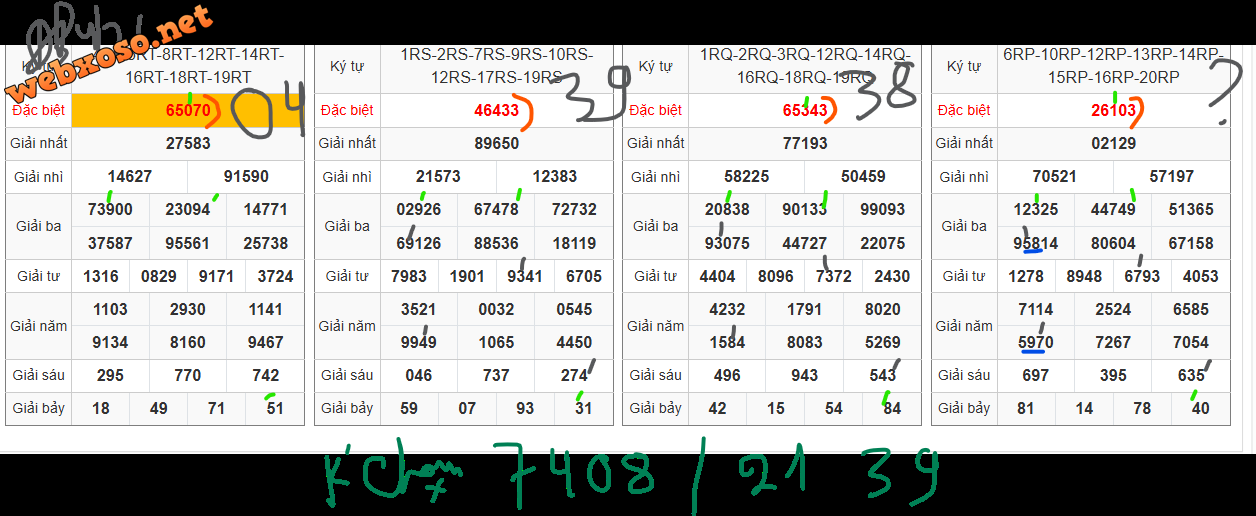Select the red special prize number 65343
The width and height of the screenshot is (1256, 516).
point(805,111)
